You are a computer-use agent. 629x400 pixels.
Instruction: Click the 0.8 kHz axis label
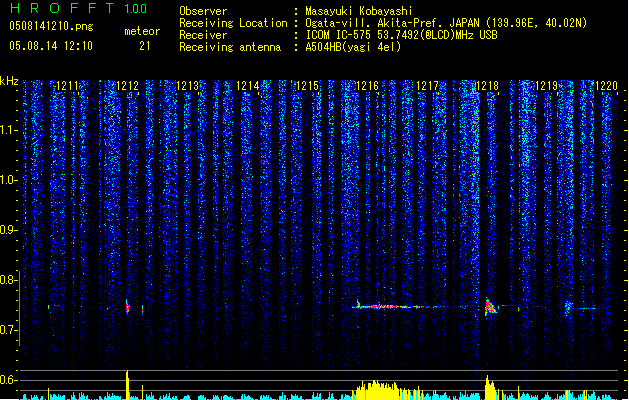coord(8,280)
